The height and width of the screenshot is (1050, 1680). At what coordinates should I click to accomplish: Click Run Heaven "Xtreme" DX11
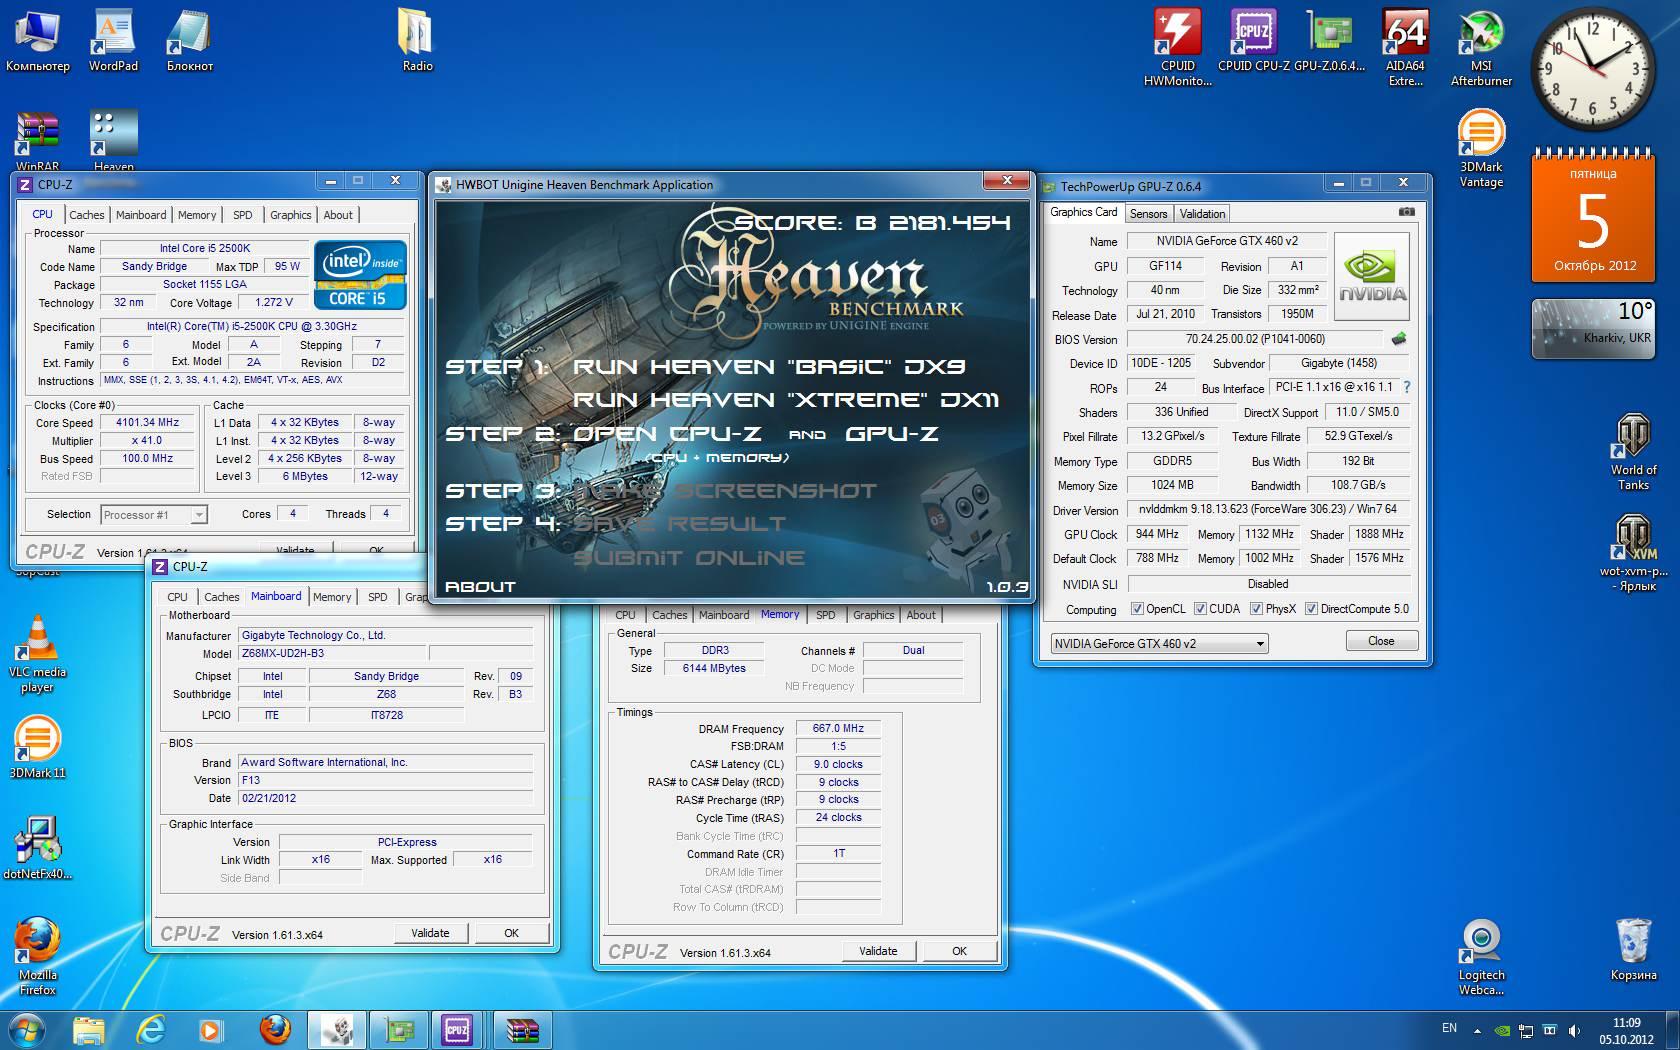[785, 400]
